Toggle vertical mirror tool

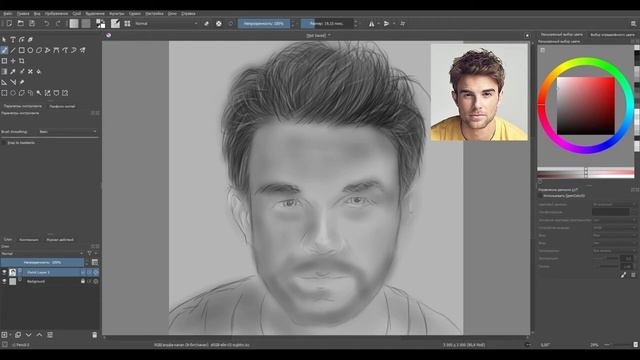[x=386, y=24]
